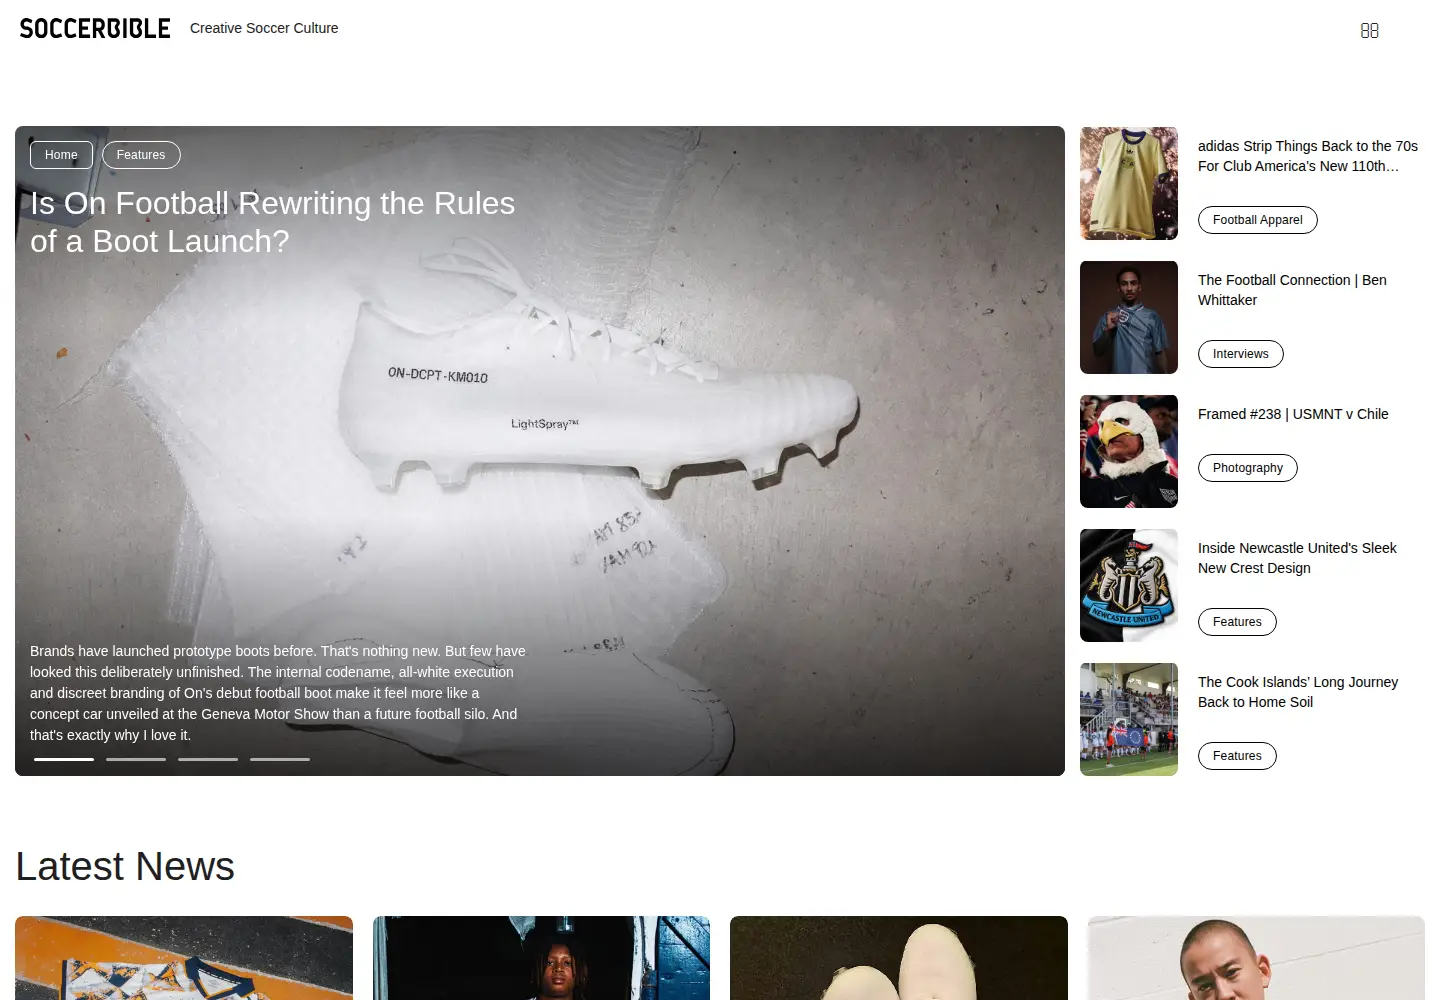Screen dimensions: 1440x1000
Task: Jump to third carousel slide indicator
Action: click(208, 759)
